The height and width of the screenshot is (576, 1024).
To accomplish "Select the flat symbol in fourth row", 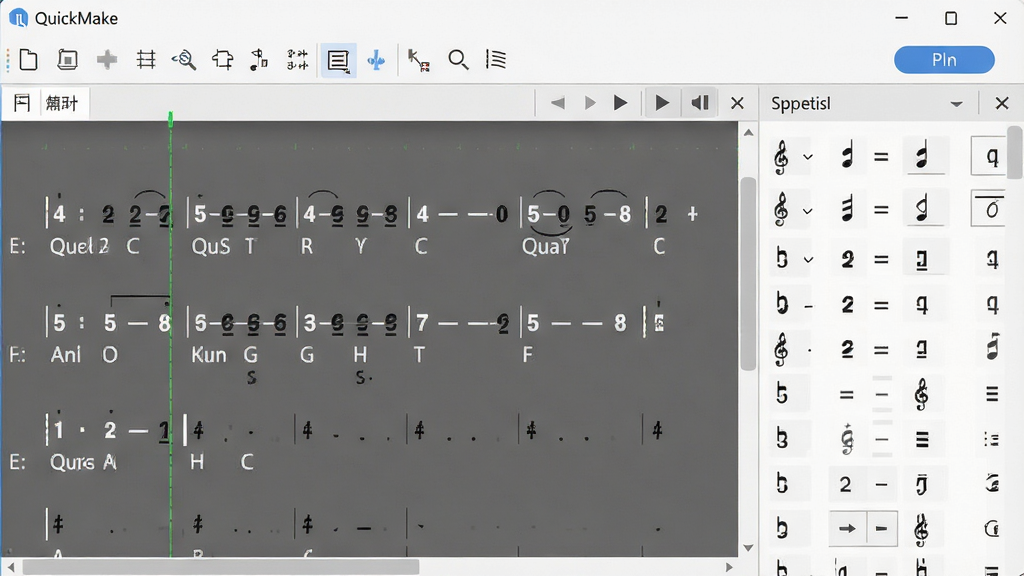I will click(x=782, y=304).
